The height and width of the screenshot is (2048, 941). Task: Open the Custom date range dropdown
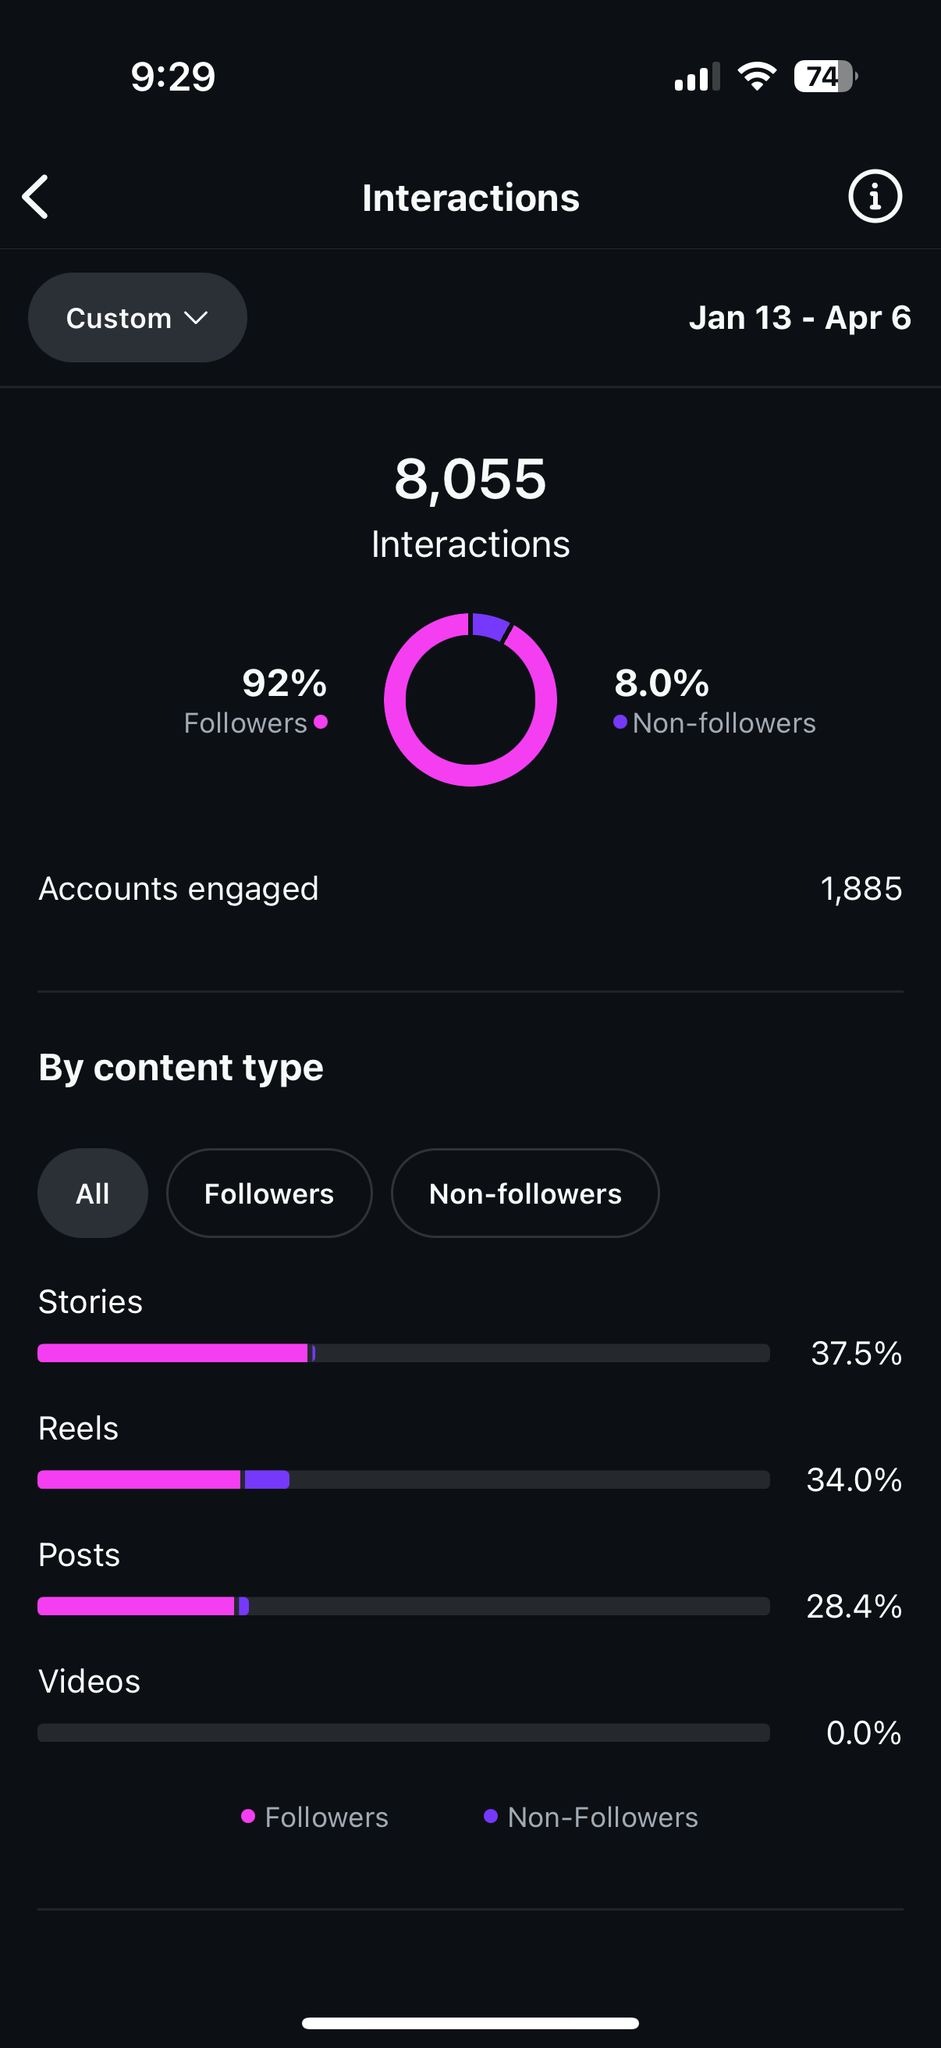point(137,318)
